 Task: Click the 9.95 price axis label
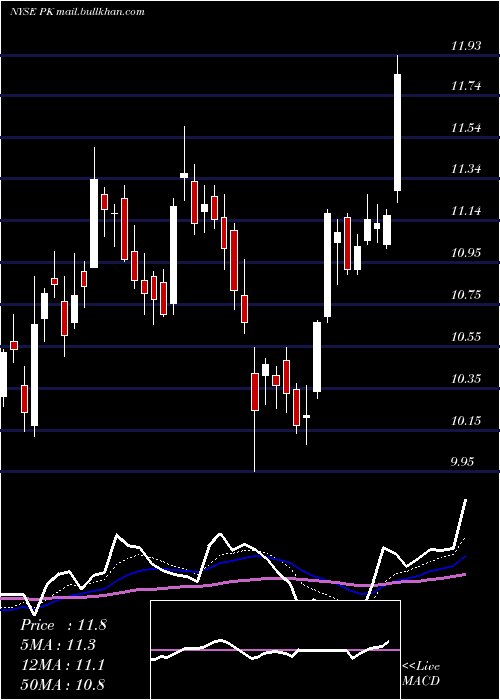(462, 462)
